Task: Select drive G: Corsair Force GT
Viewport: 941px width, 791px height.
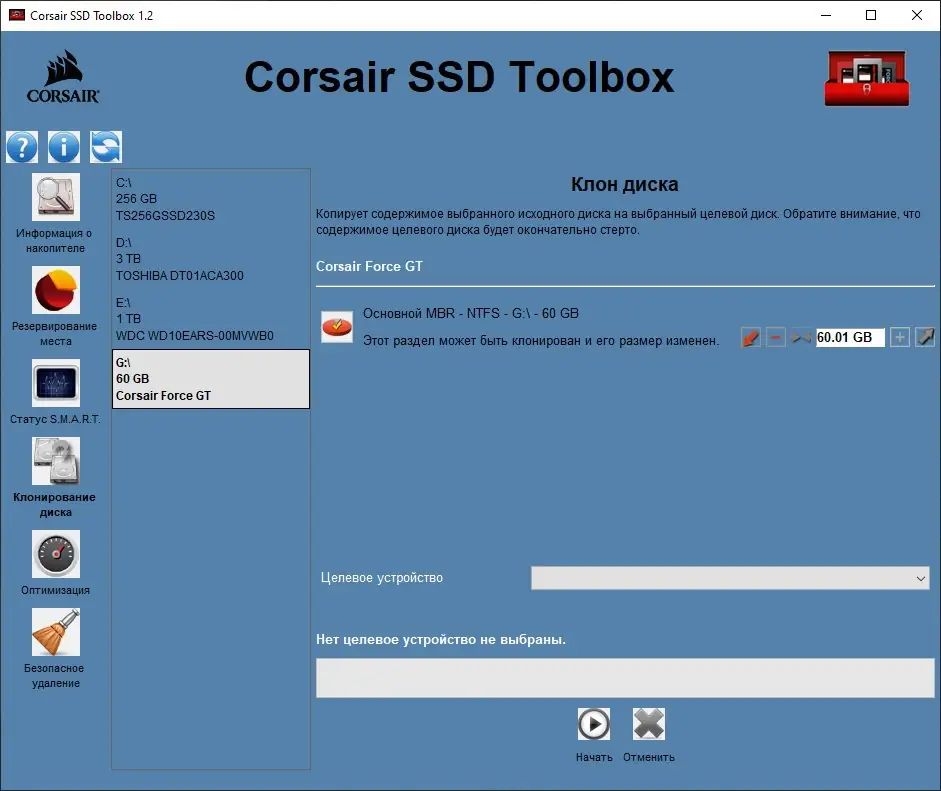Action: pyautogui.click(x=210, y=379)
